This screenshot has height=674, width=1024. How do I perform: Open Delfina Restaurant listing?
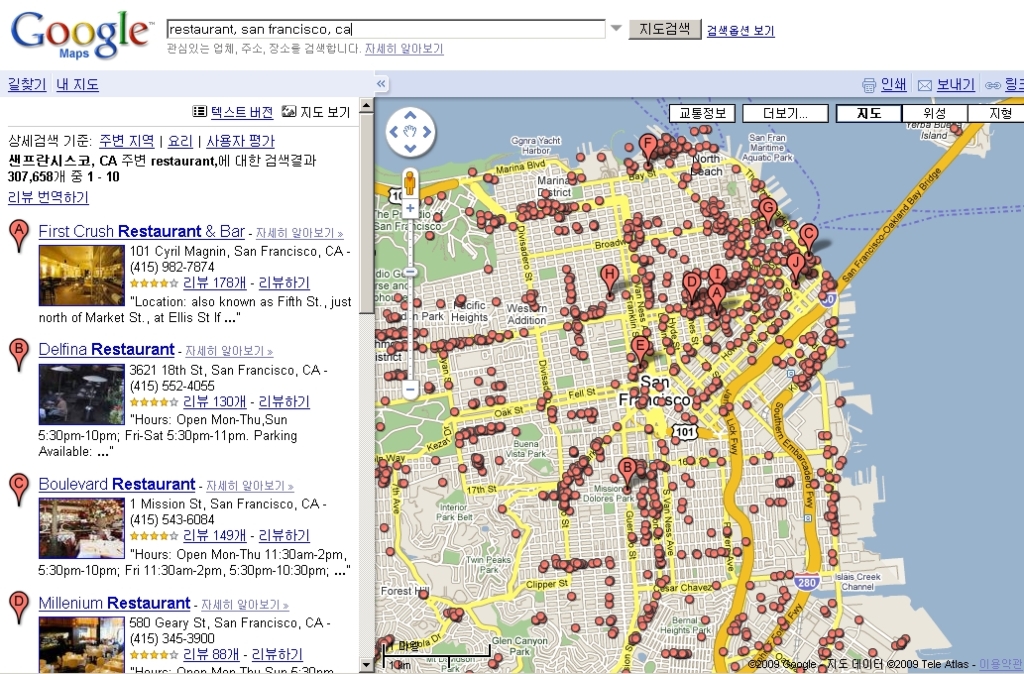106,349
